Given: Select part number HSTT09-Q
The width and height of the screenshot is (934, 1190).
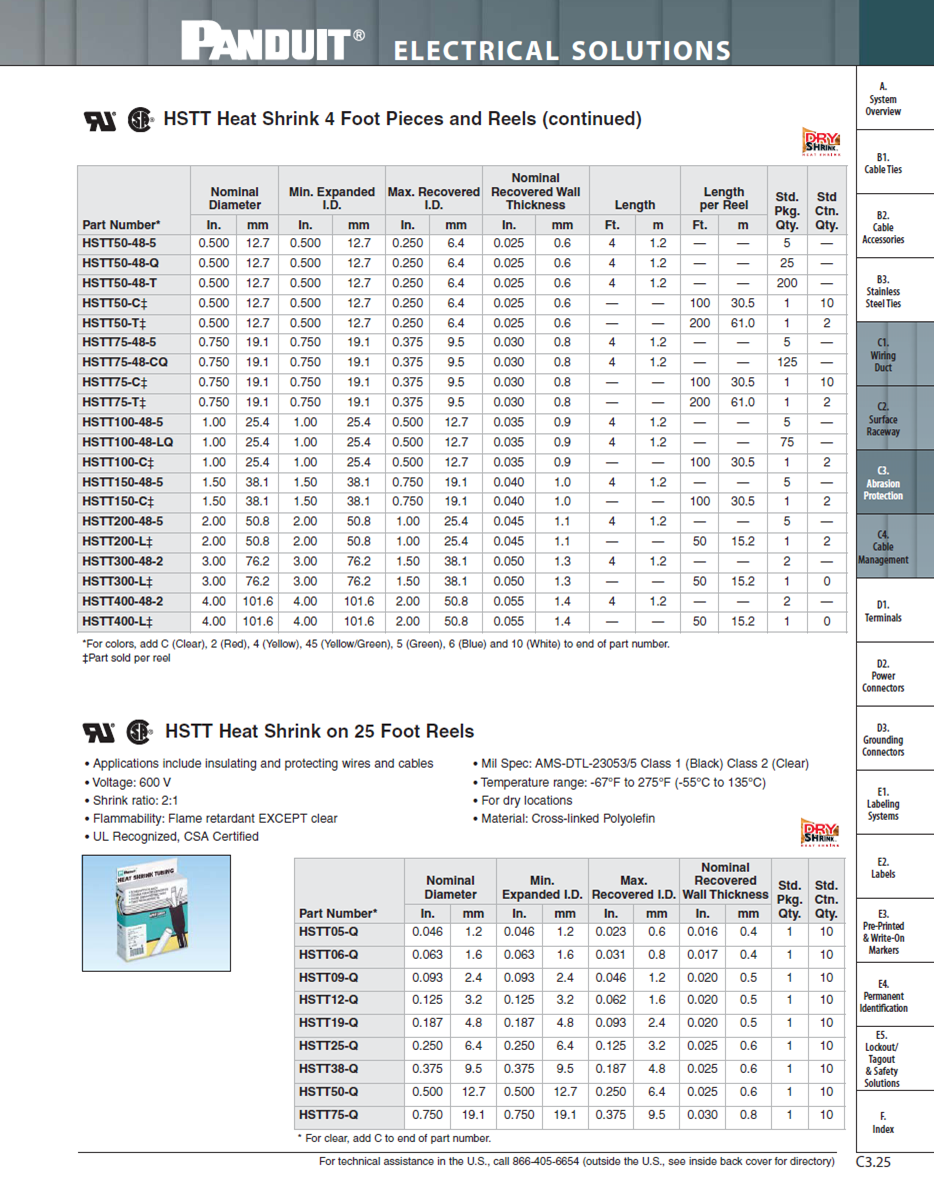Looking at the screenshot, I should (329, 978).
